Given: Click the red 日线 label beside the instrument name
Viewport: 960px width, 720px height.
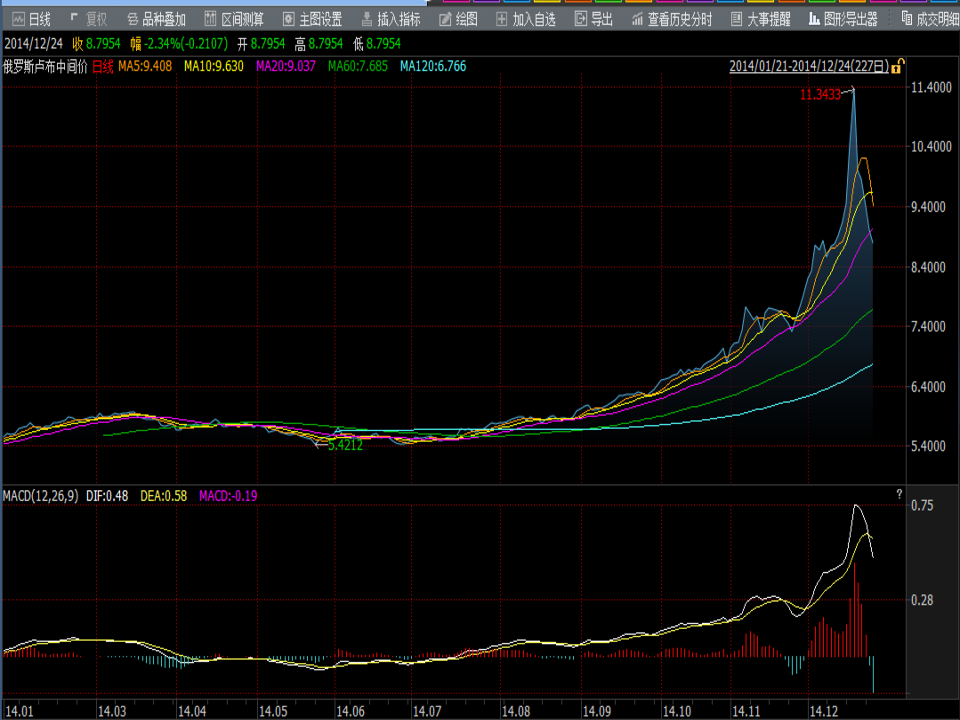Looking at the screenshot, I should pyautogui.click(x=103, y=66).
